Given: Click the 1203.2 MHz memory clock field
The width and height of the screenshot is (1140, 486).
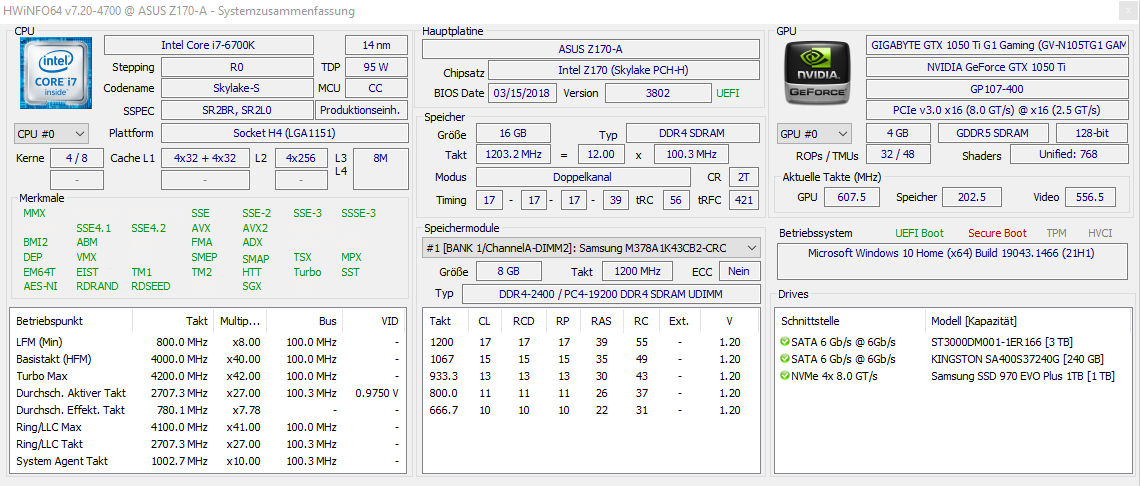Looking at the screenshot, I should point(513,155).
